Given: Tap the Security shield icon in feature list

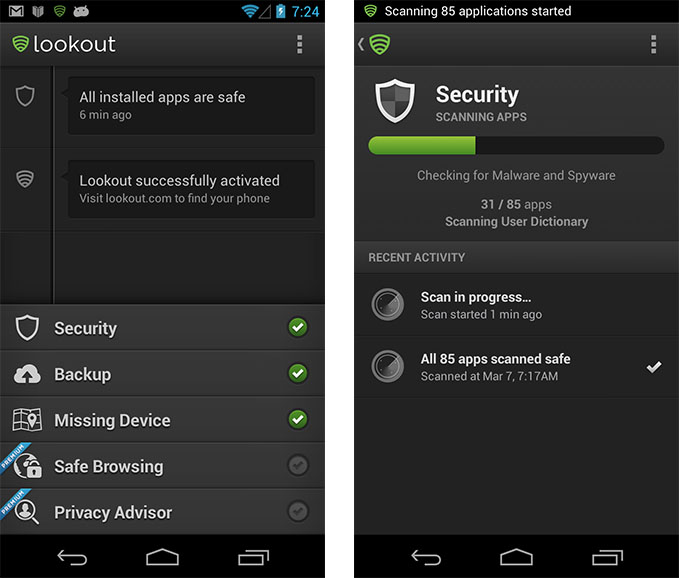Looking at the screenshot, I should click(27, 328).
